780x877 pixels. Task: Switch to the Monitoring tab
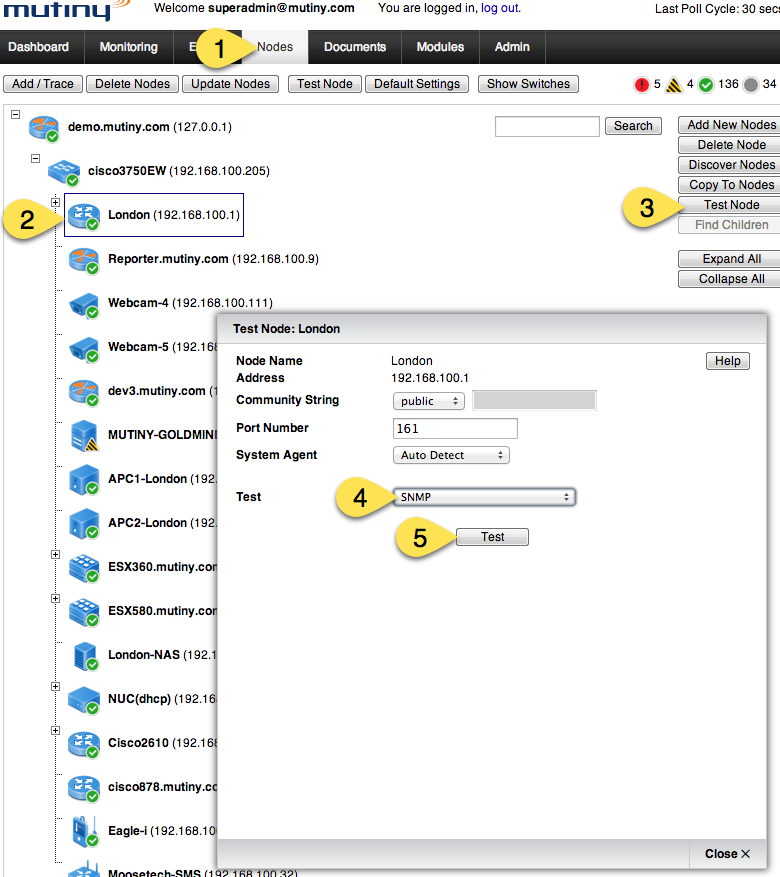pos(128,47)
